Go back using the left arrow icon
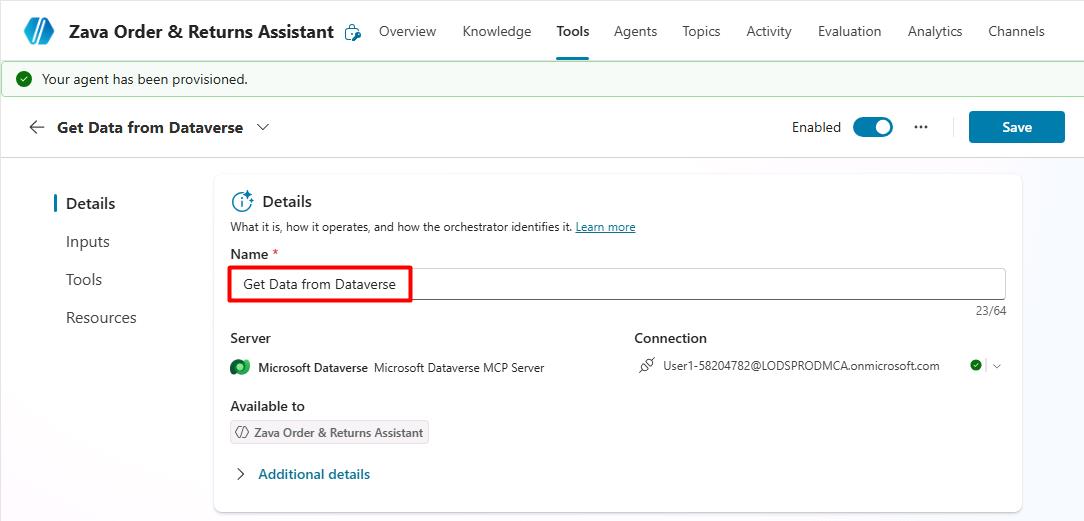The width and height of the screenshot is (1084, 521). tap(37, 127)
